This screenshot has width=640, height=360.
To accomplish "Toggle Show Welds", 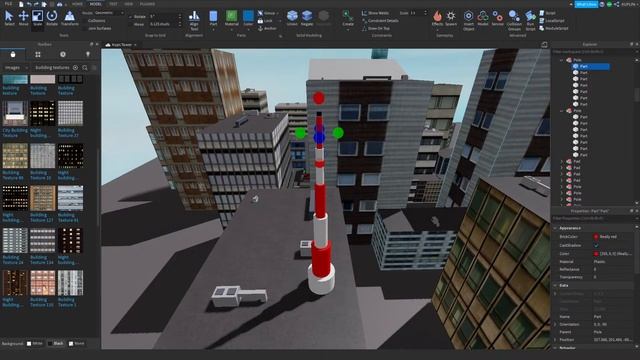I will point(376,13).
